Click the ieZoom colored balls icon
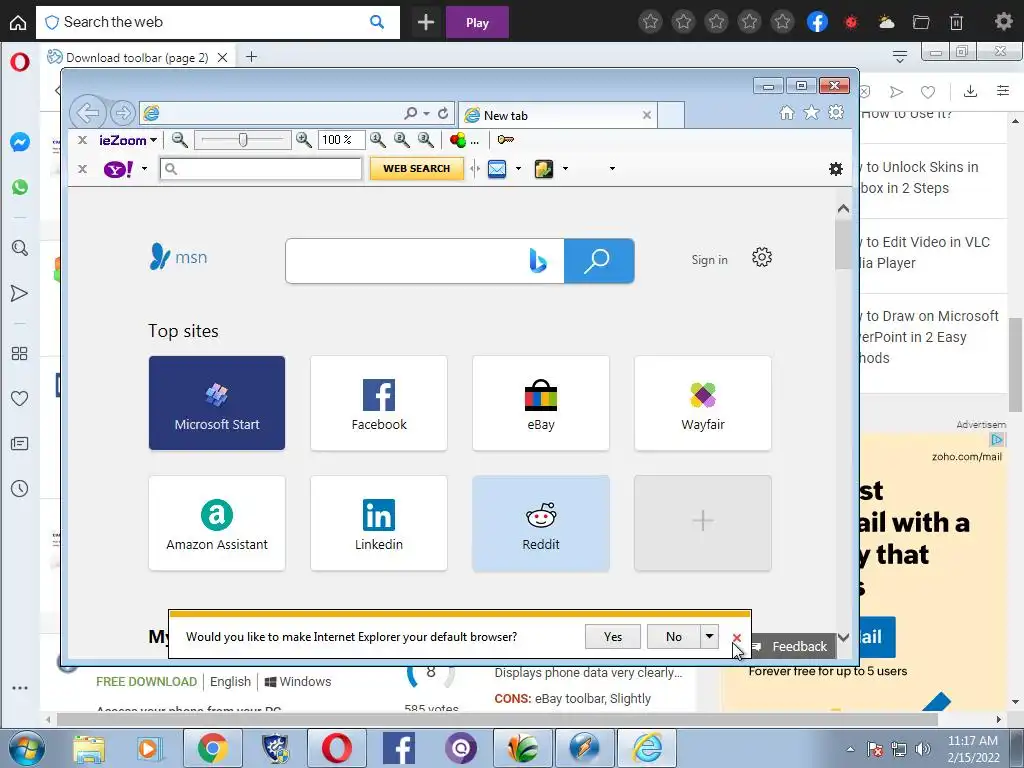This screenshot has height=768, width=1024. [458, 140]
